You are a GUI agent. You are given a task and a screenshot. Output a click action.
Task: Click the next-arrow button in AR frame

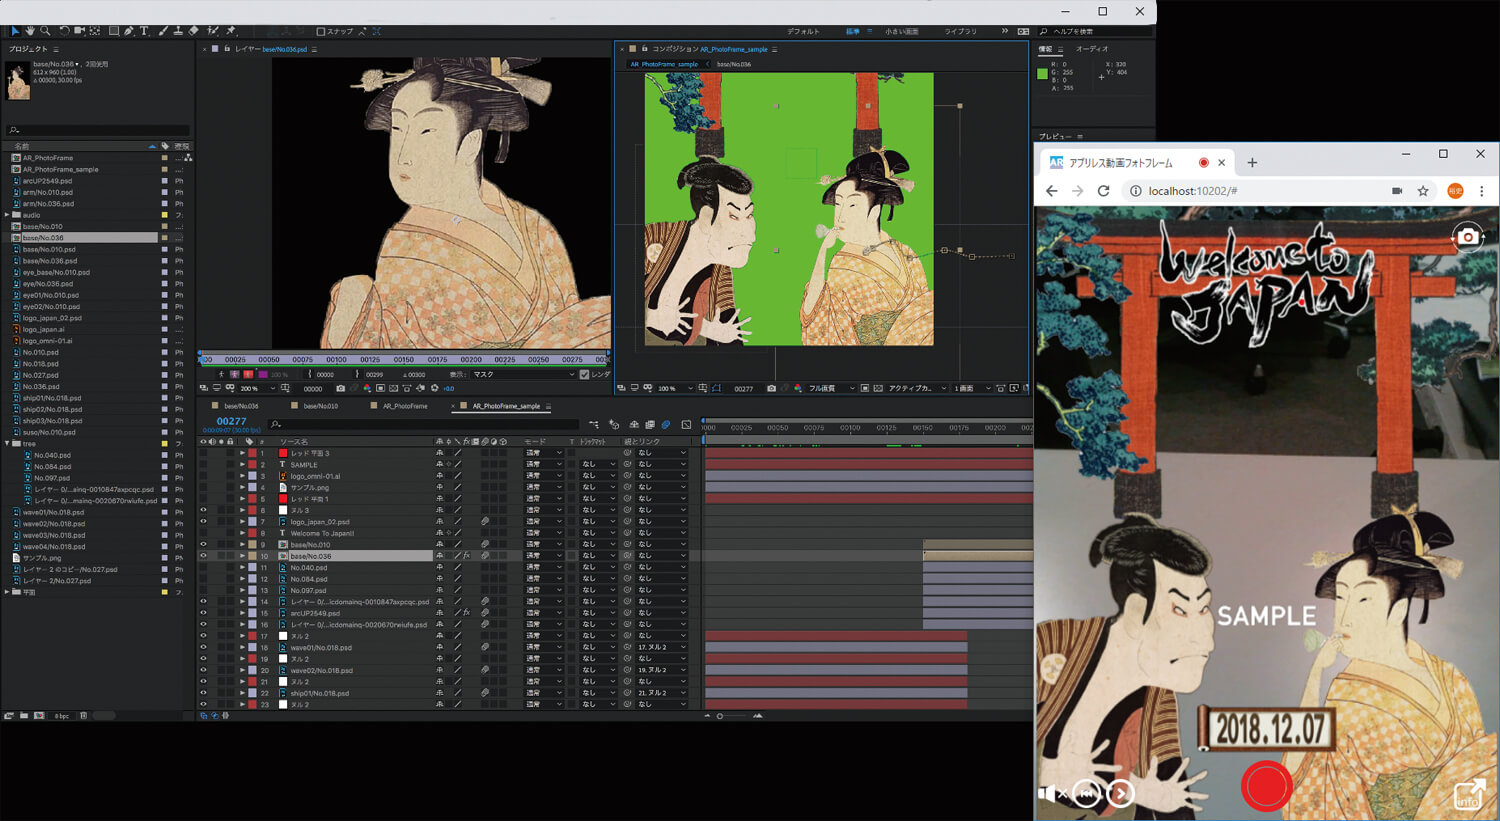1121,794
